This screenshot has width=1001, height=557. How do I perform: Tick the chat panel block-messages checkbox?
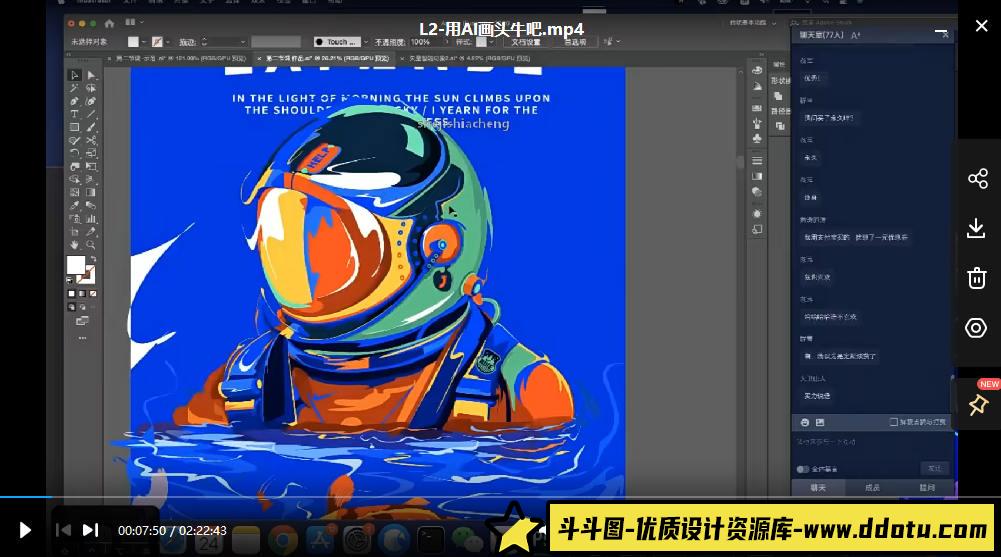tap(894, 422)
